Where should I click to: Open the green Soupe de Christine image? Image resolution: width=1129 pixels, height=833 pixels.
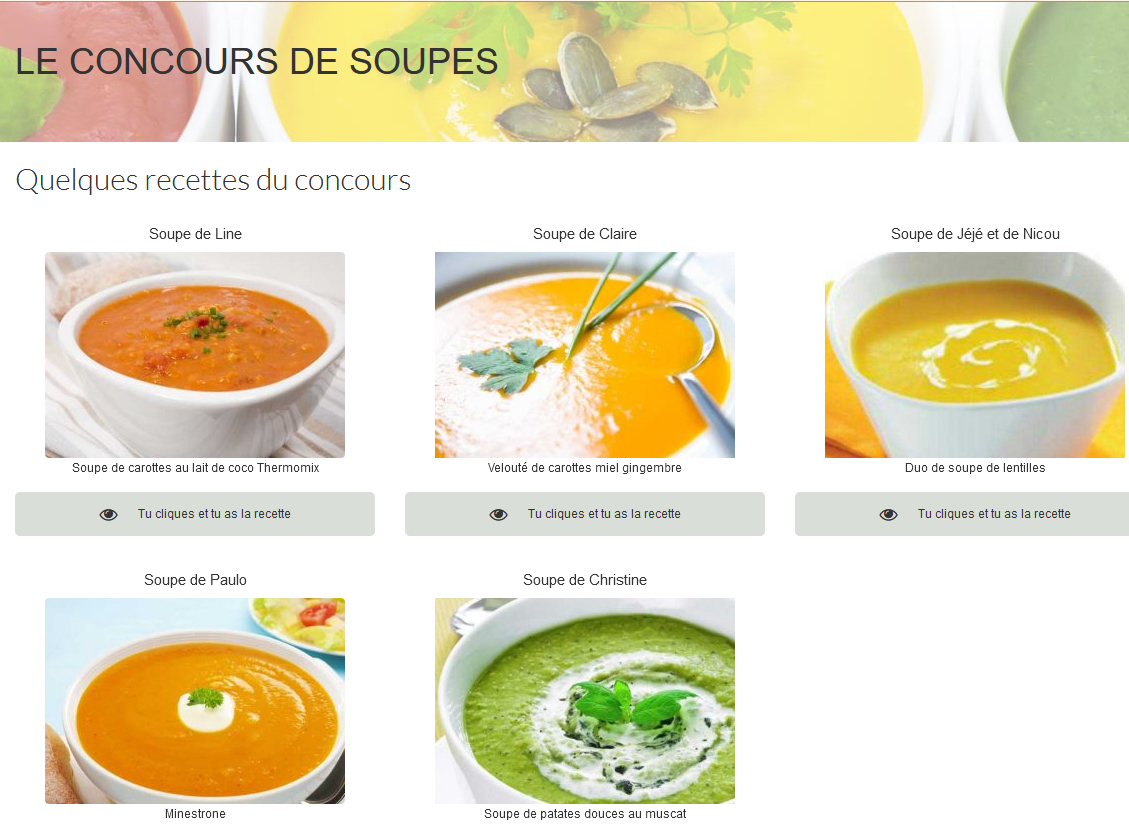click(585, 701)
